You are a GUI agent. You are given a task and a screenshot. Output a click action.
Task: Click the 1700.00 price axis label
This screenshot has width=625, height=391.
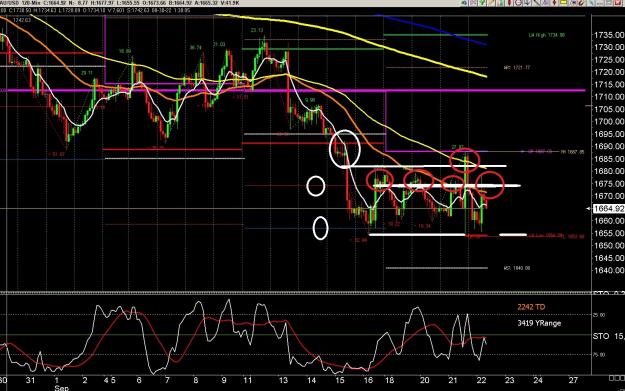tap(609, 122)
